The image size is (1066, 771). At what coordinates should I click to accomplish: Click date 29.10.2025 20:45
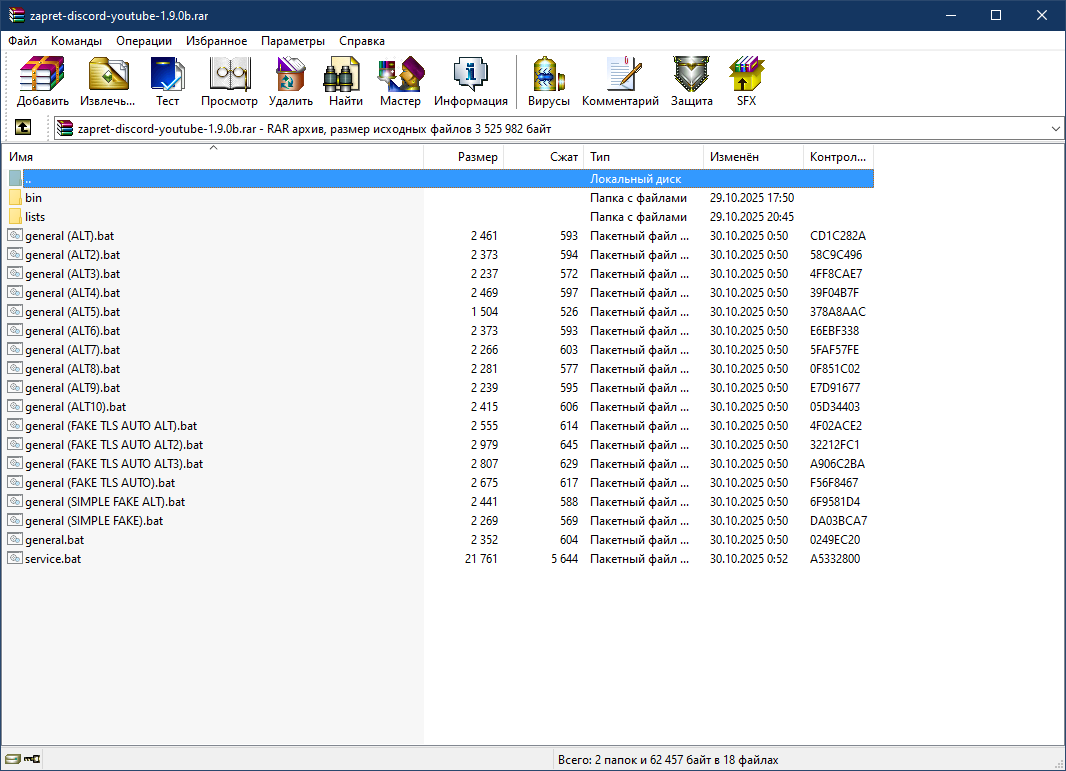click(x=752, y=217)
